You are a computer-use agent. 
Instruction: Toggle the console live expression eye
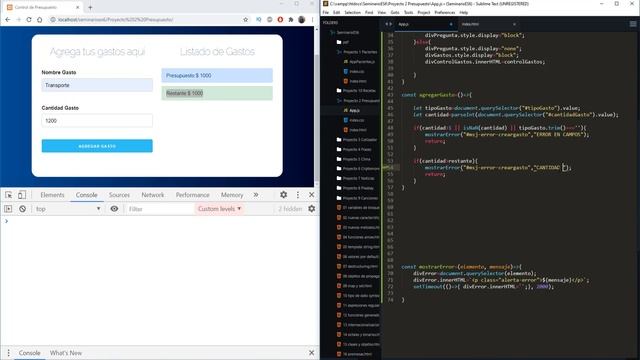114,209
